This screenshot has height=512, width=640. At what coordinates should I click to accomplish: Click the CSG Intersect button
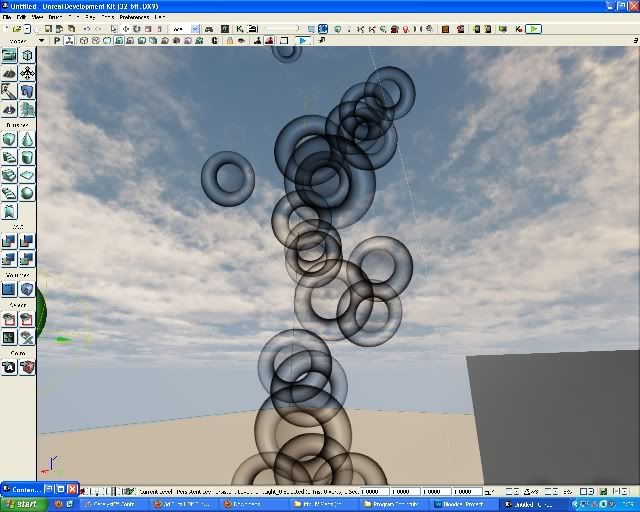click(9, 259)
